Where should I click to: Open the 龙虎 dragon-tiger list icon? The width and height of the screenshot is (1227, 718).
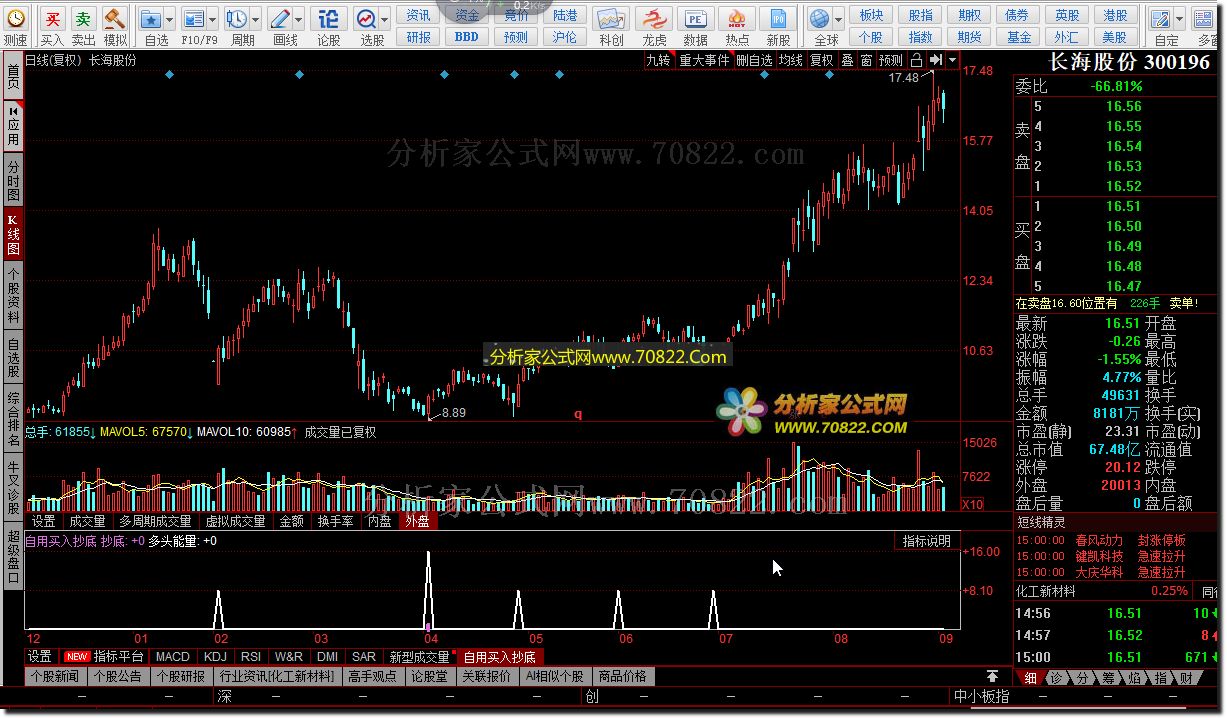coord(654,18)
